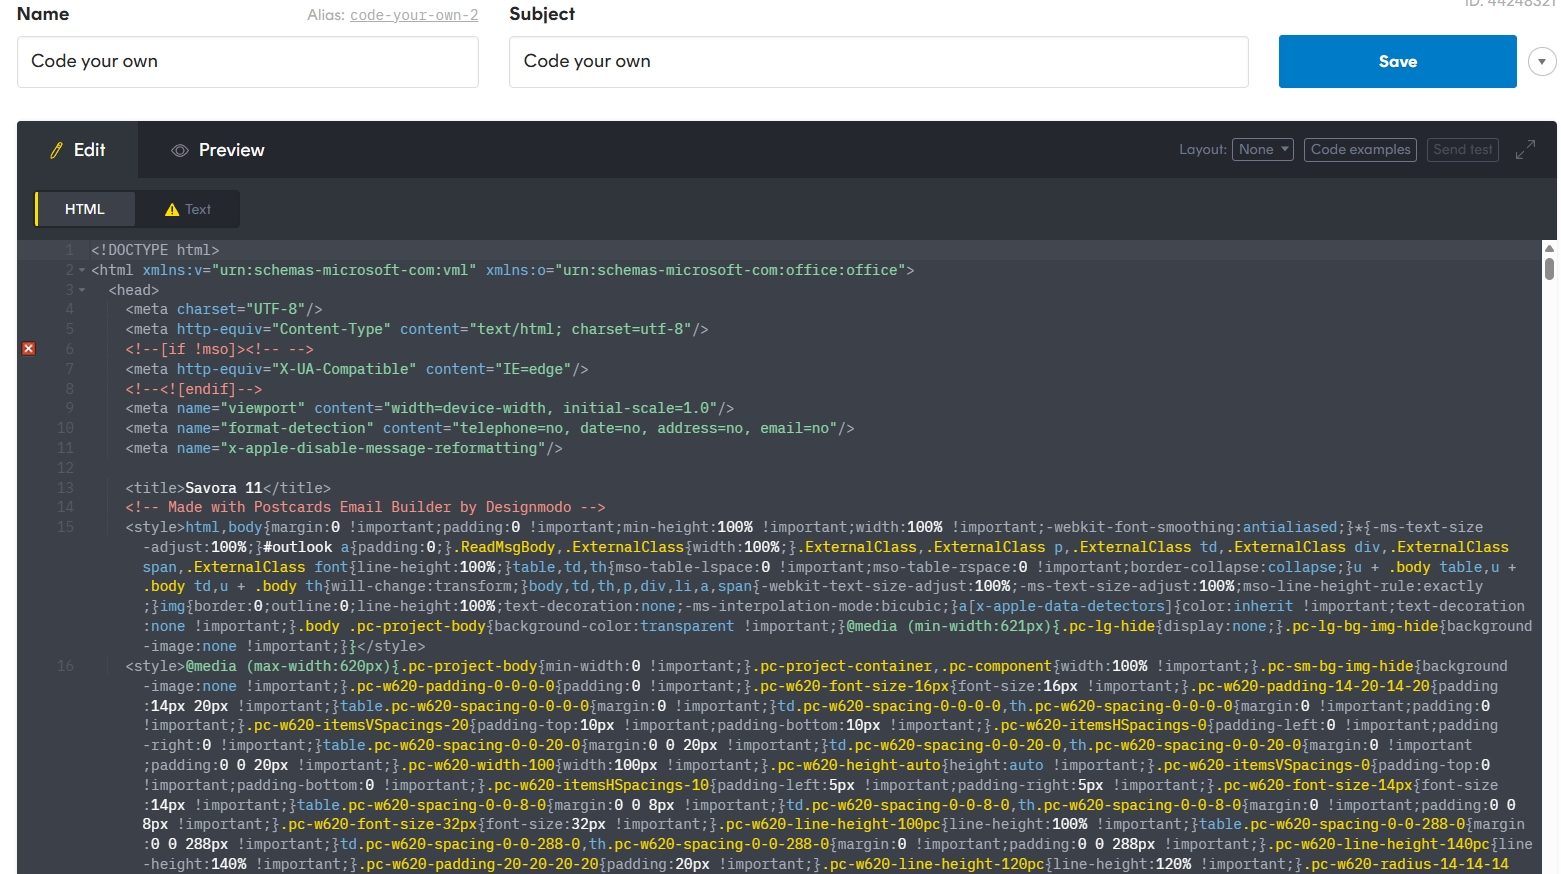Click the 'Made with Postcards Email Builder' comment
Screen dimensions: 1561x874
[365, 507]
